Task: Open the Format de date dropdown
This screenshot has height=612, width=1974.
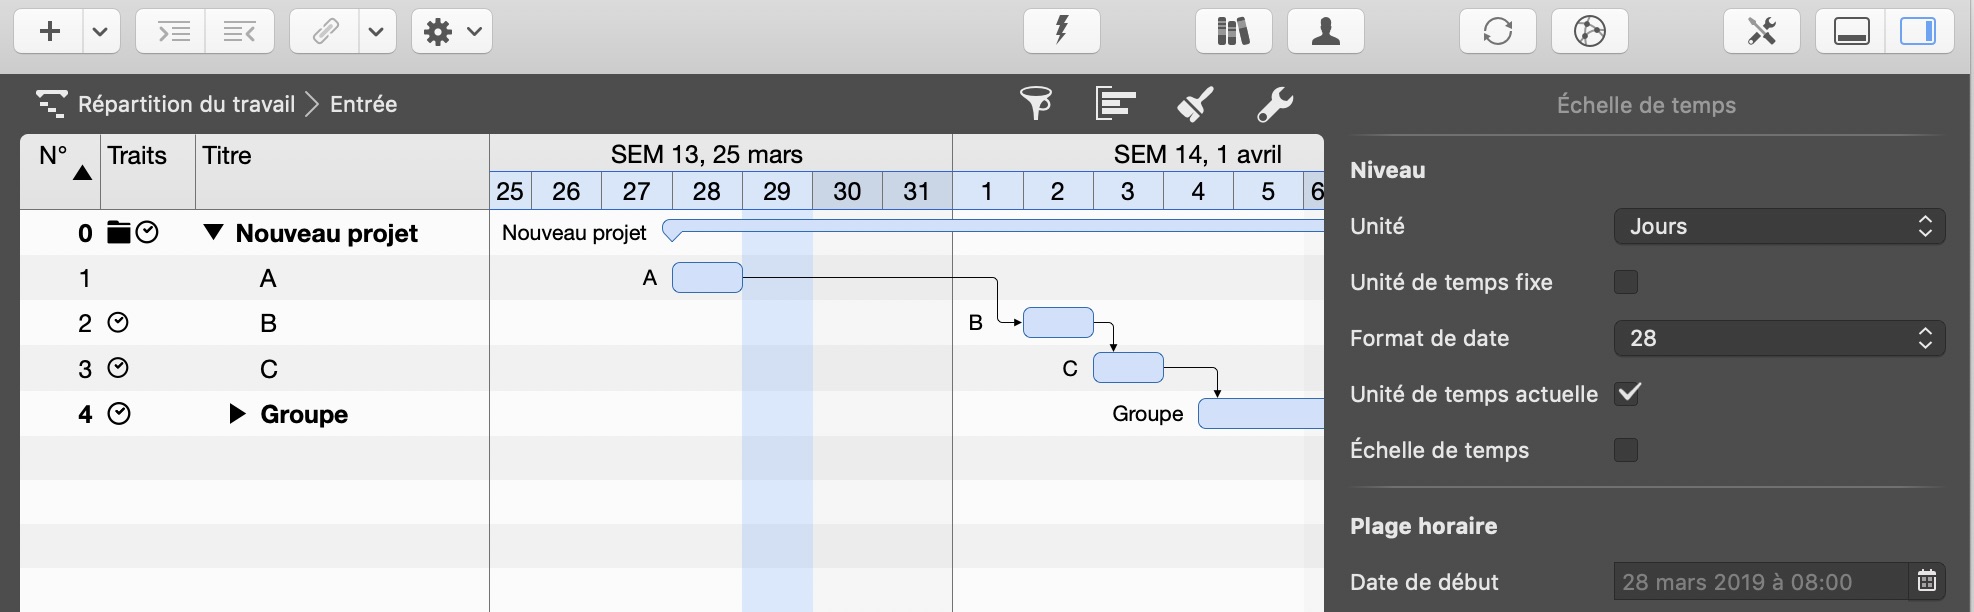Action: coord(1778,338)
